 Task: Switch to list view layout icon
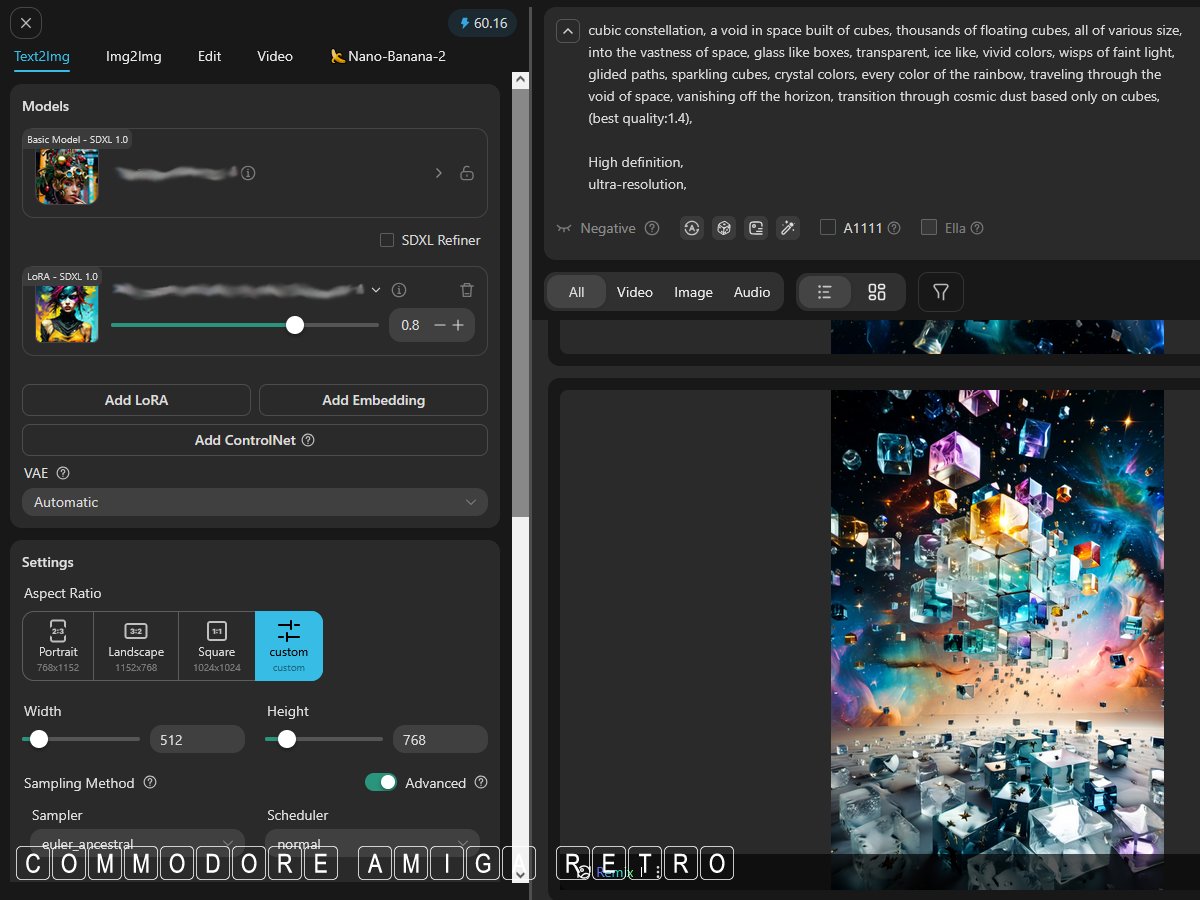point(825,292)
